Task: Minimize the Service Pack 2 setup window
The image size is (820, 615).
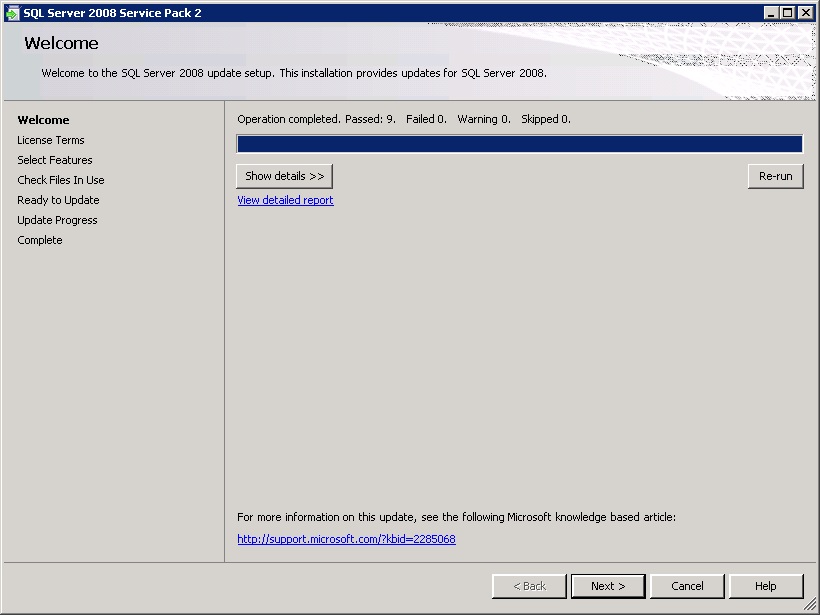Action: pos(771,13)
